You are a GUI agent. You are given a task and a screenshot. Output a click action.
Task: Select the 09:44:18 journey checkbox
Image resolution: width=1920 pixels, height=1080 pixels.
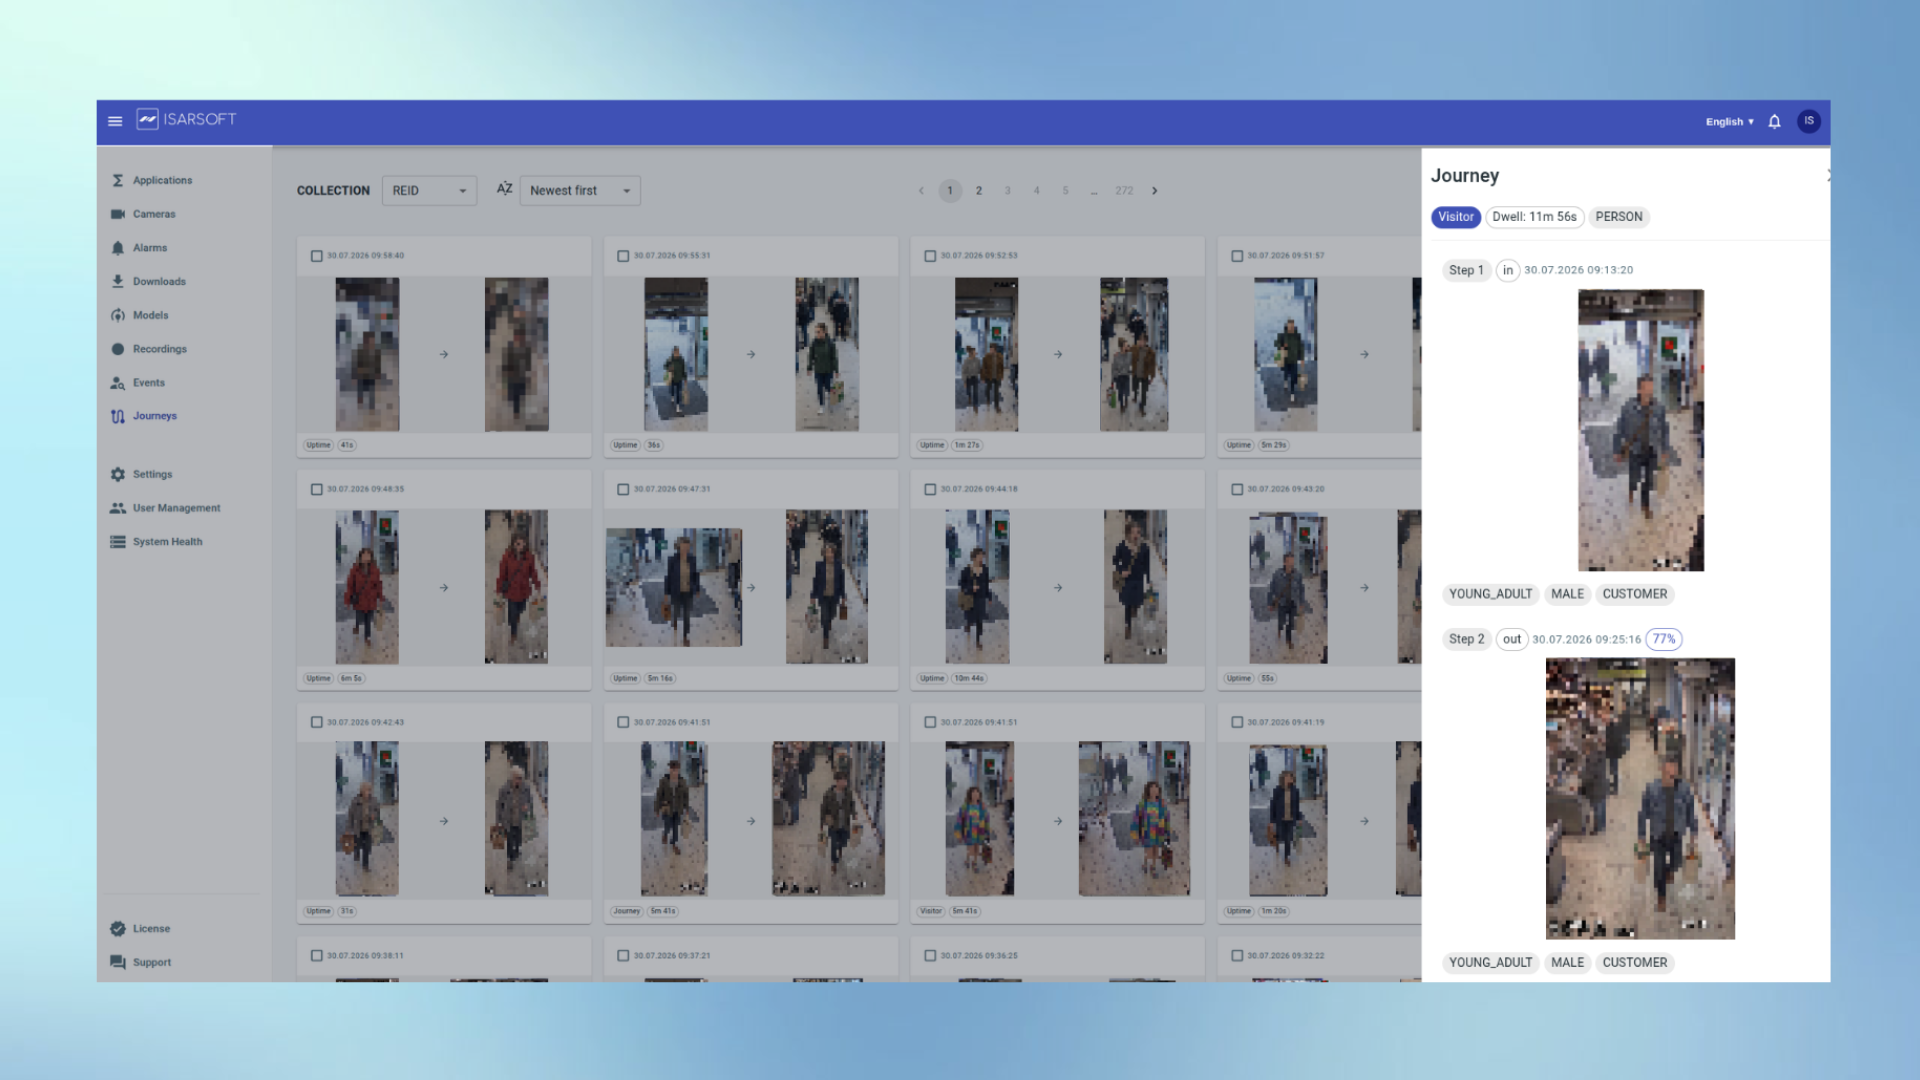coord(930,490)
